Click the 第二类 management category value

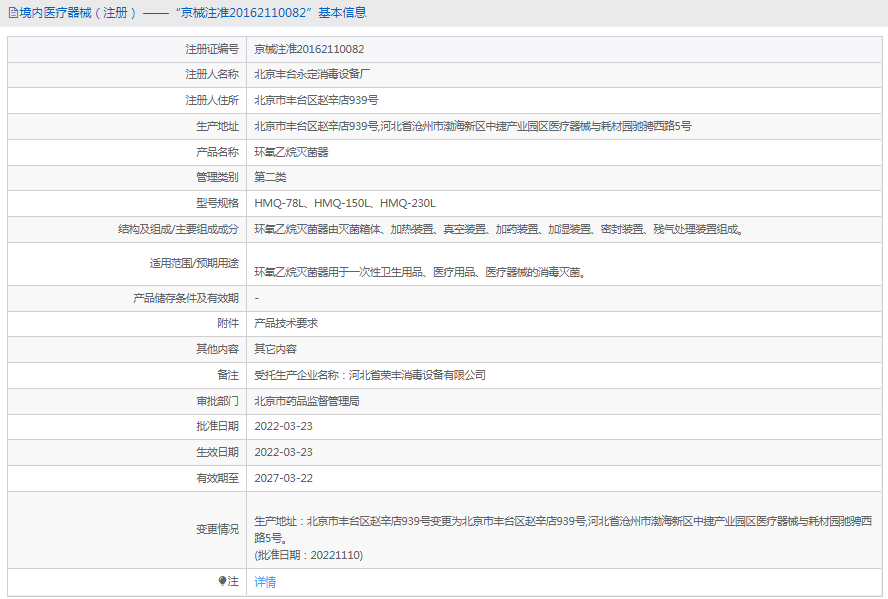click(270, 177)
